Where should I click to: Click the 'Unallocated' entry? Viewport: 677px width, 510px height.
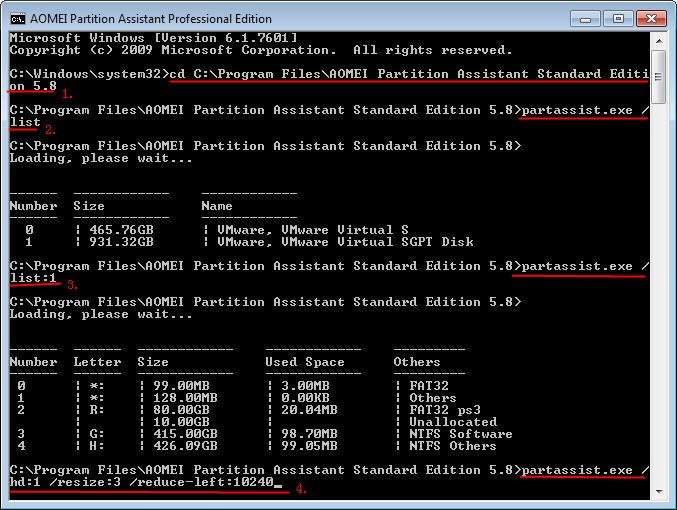[x=453, y=422]
